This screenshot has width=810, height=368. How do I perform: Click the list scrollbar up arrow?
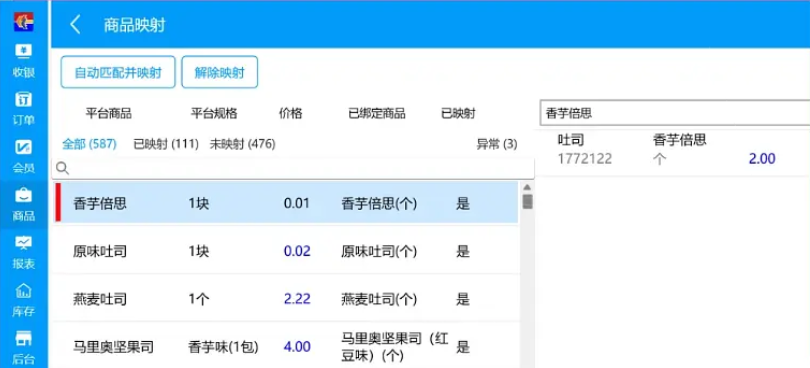[x=527, y=187]
